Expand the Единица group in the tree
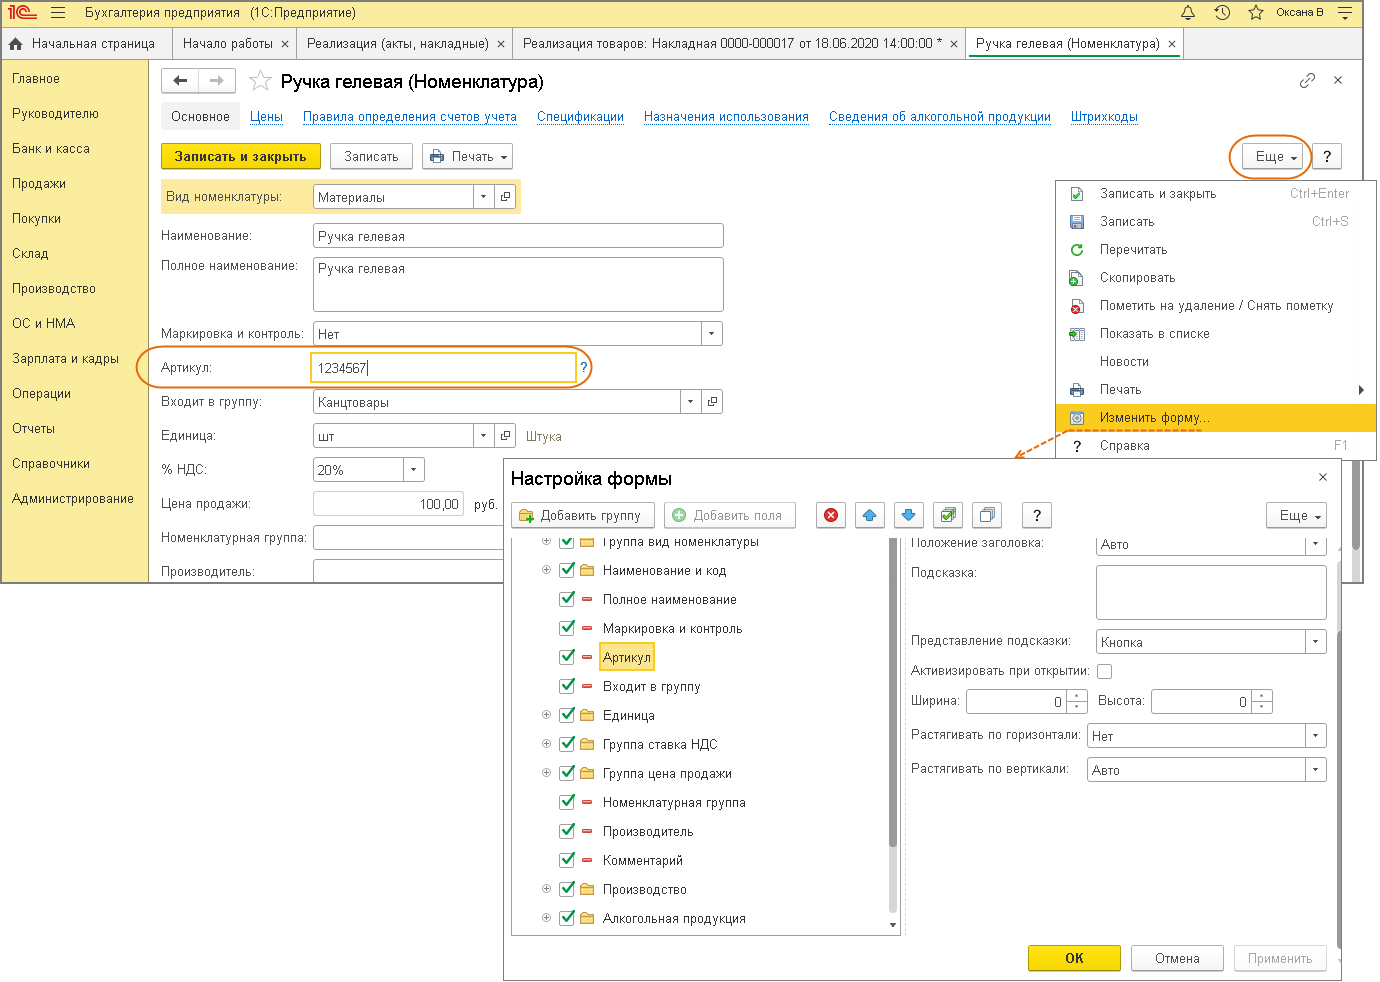 (x=546, y=715)
